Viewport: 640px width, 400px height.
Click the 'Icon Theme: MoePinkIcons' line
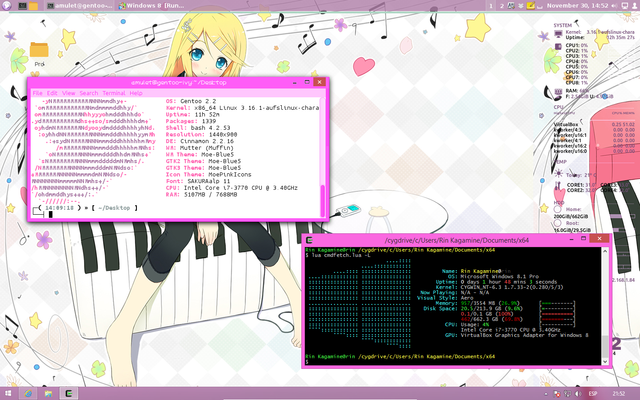point(209,174)
